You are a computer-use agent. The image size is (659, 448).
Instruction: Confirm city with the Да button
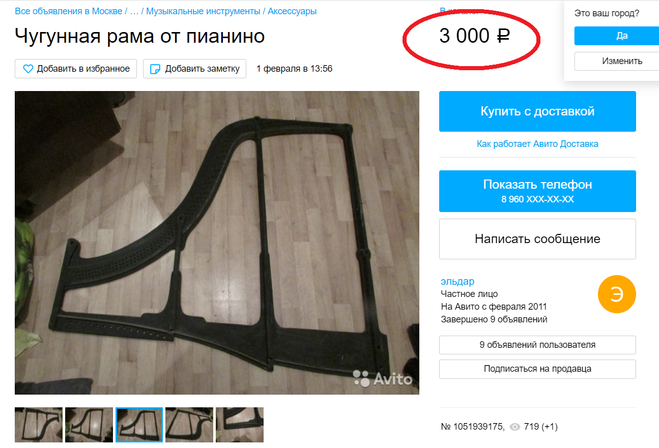click(617, 36)
